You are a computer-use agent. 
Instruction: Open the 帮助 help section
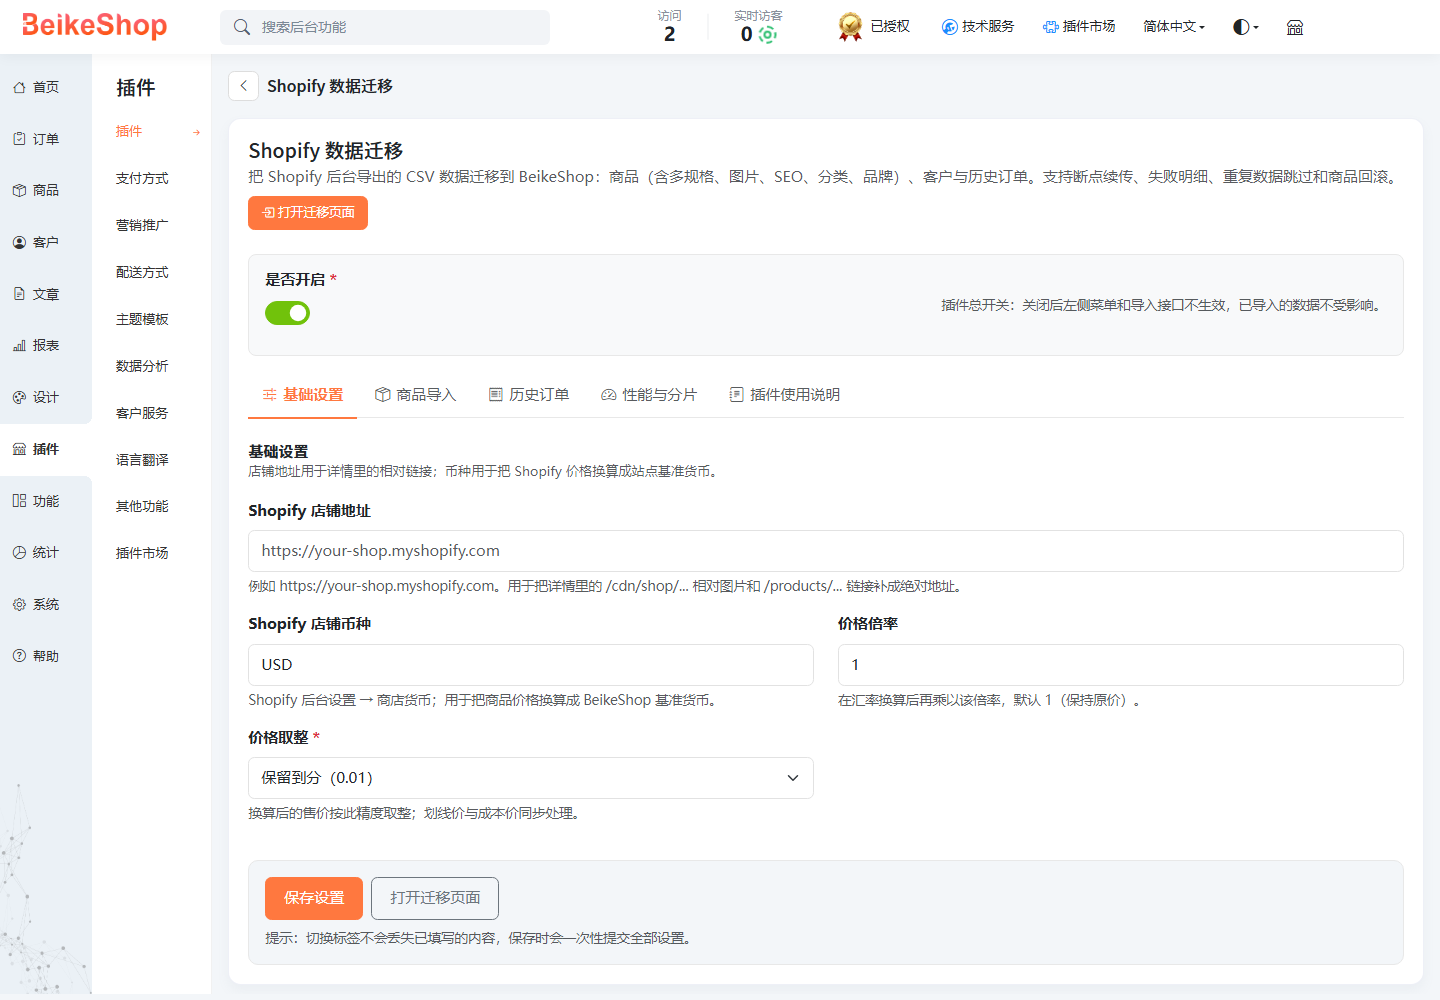tap(37, 656)
